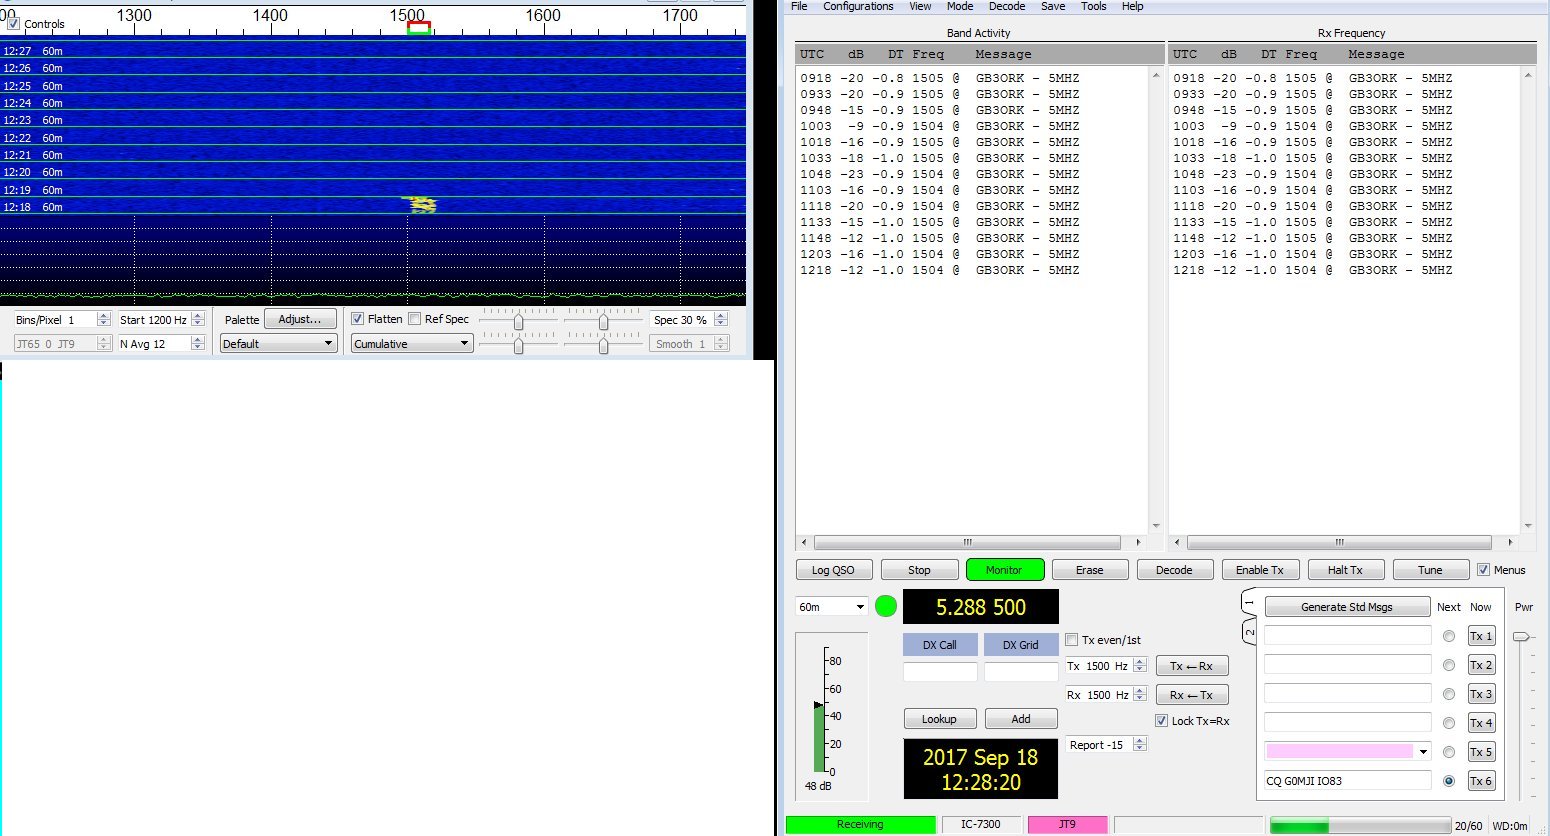
Task: Click the DX Grid input field
Action: coord(1021,672)
